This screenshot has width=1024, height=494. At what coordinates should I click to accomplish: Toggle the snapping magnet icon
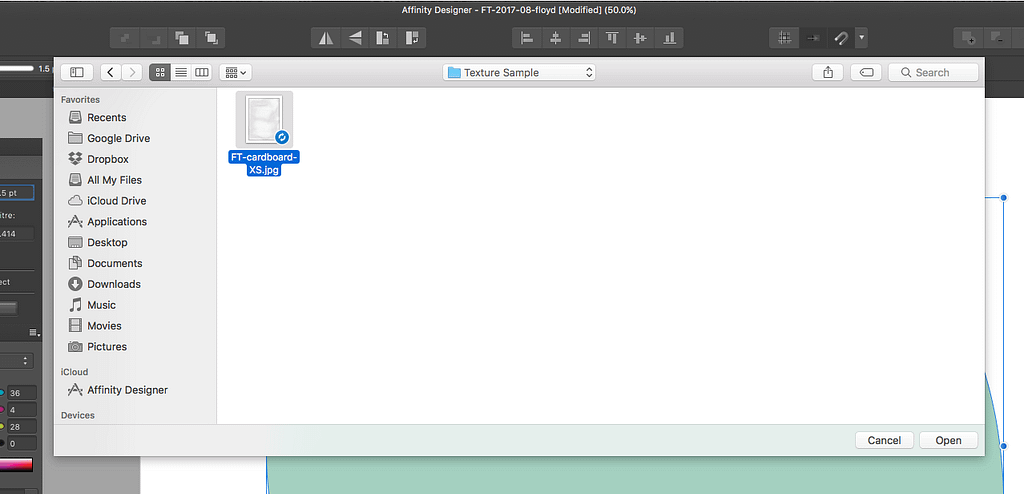[841, 38]
